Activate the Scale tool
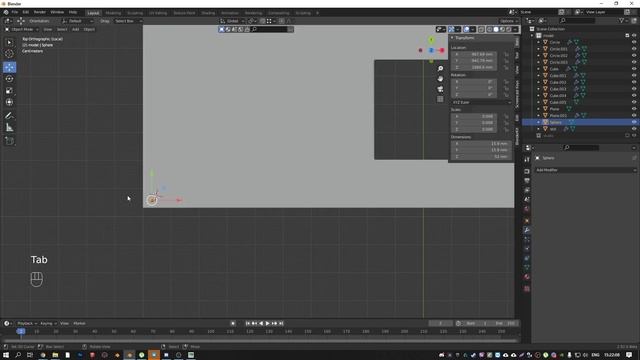 click(9, 91)
